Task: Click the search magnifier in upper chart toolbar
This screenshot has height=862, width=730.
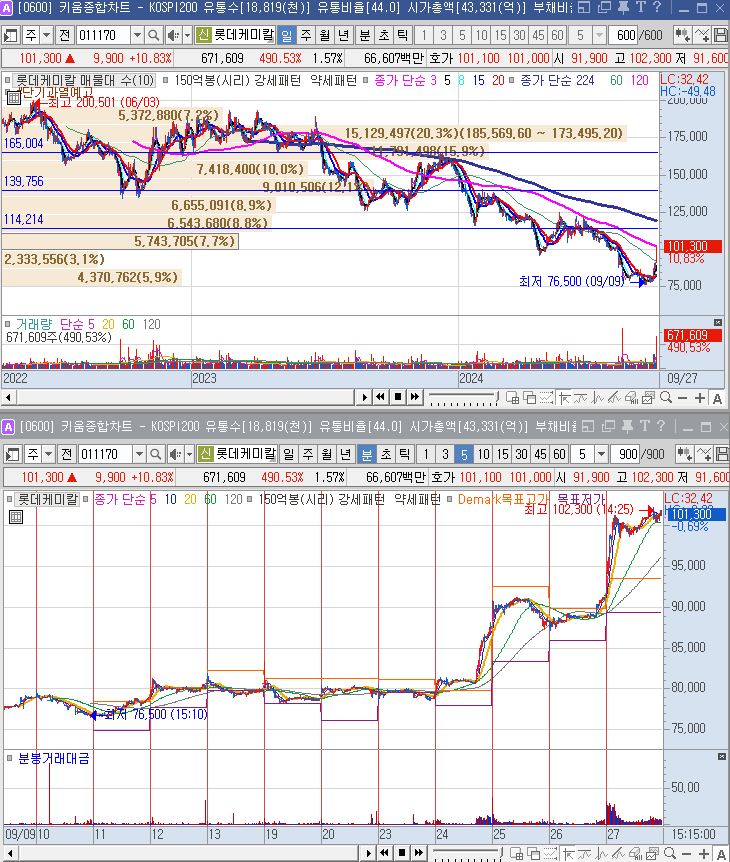Action: (x=153, y=36)
